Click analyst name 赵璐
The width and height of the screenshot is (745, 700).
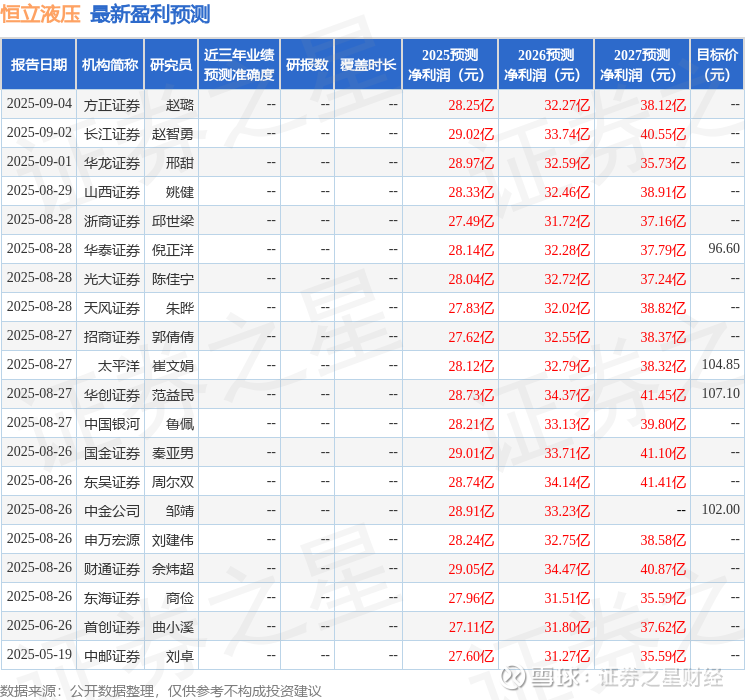coord(180,105)
